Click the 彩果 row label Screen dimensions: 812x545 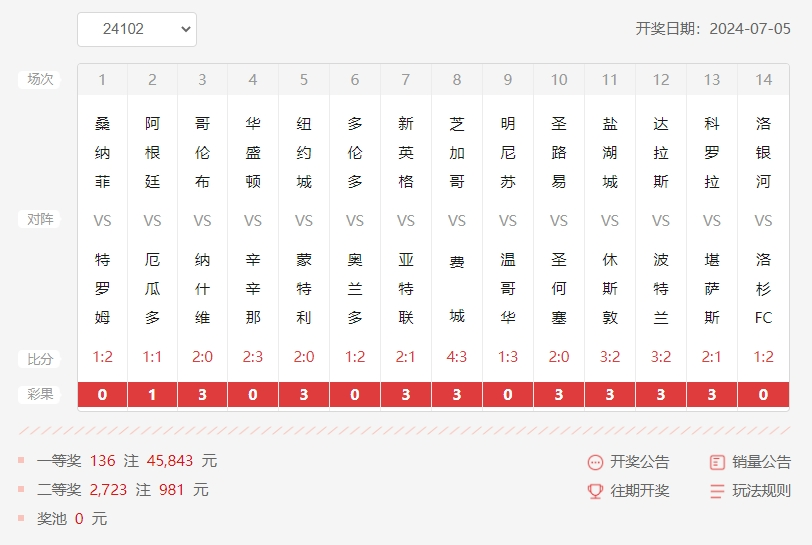40,395
